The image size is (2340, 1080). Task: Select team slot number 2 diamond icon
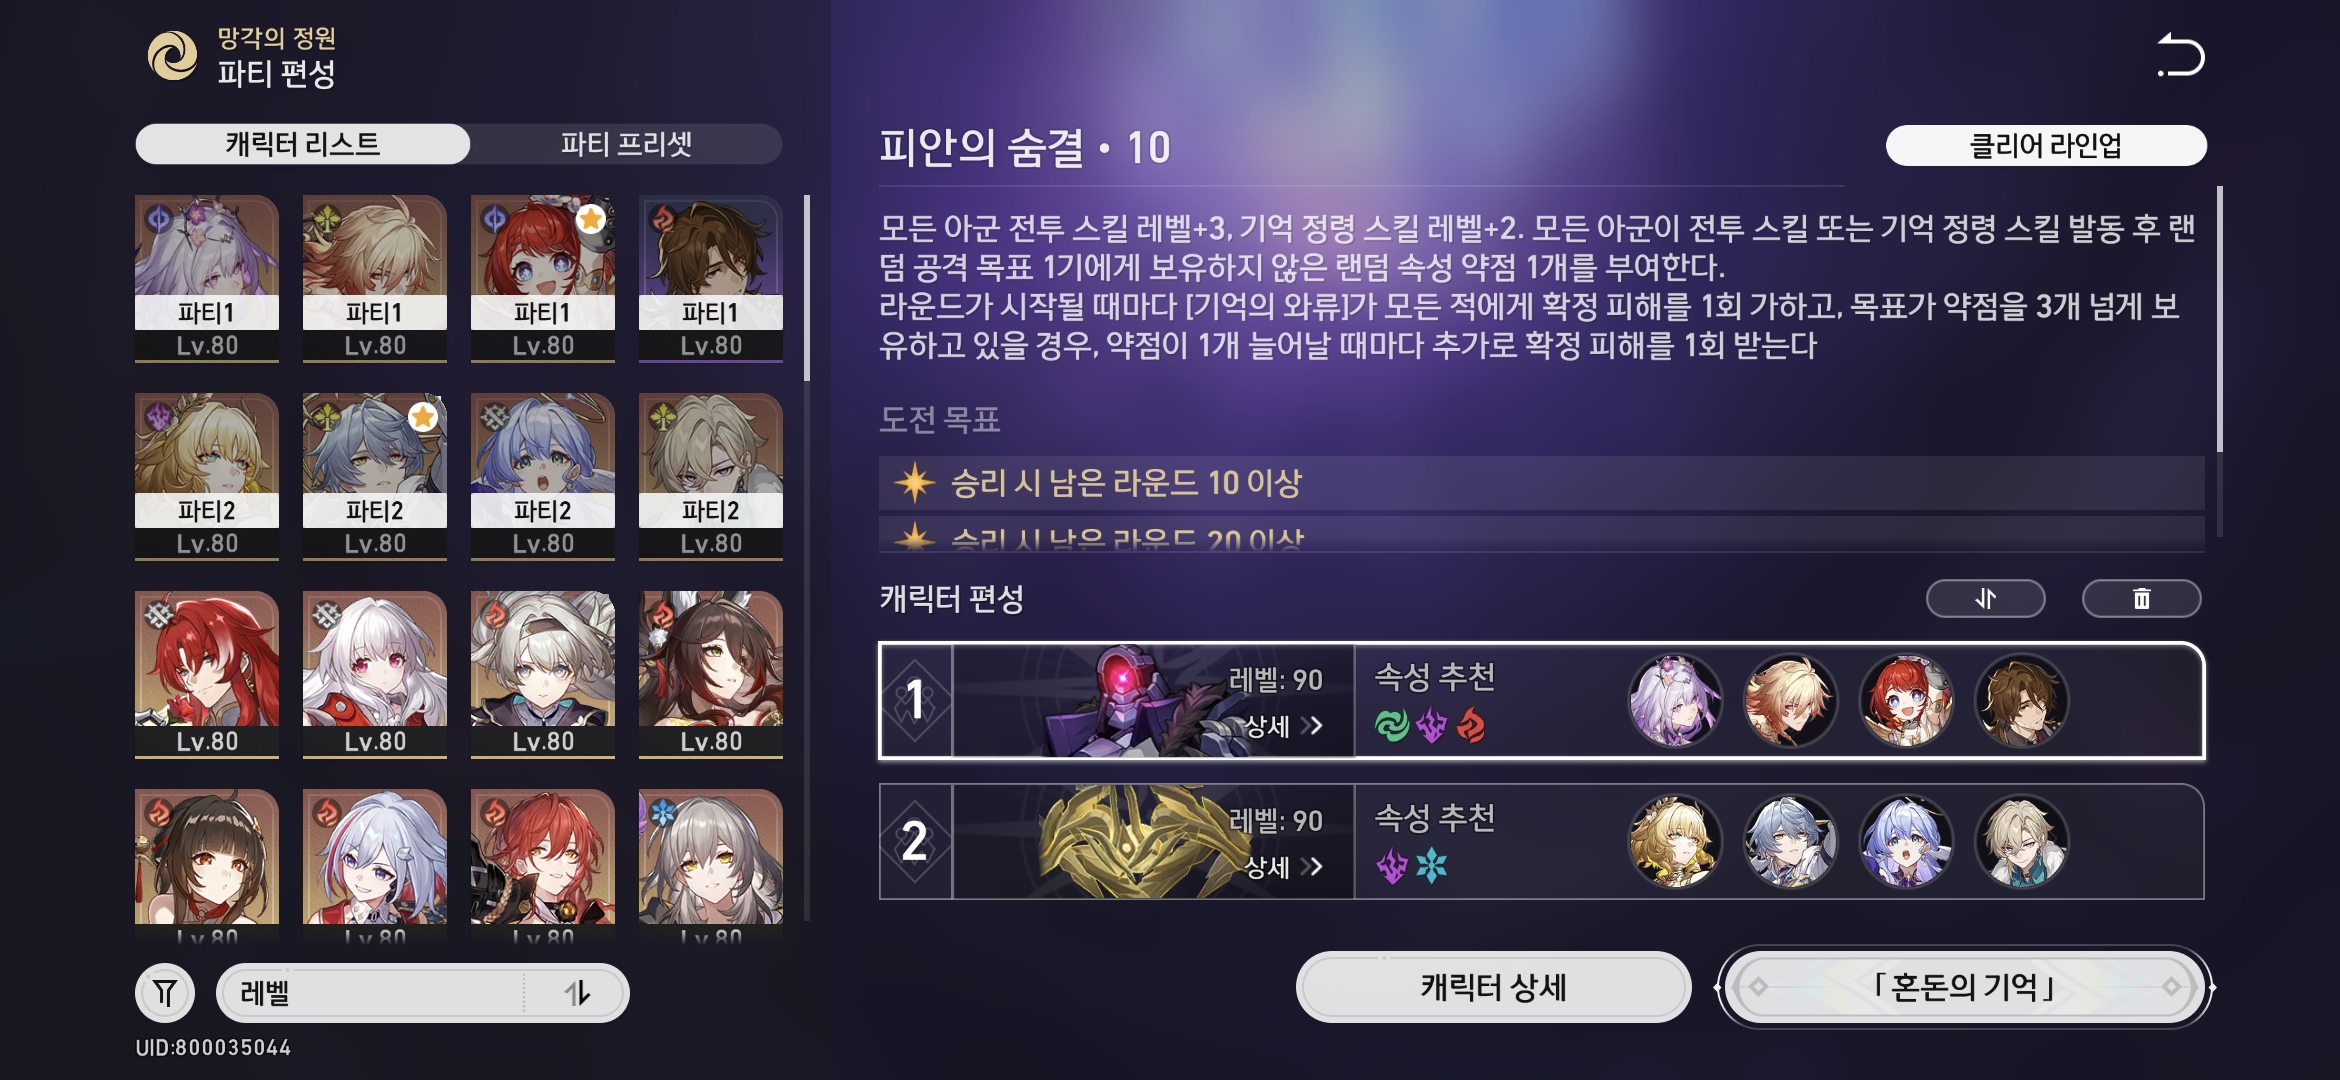coord(915,841)
